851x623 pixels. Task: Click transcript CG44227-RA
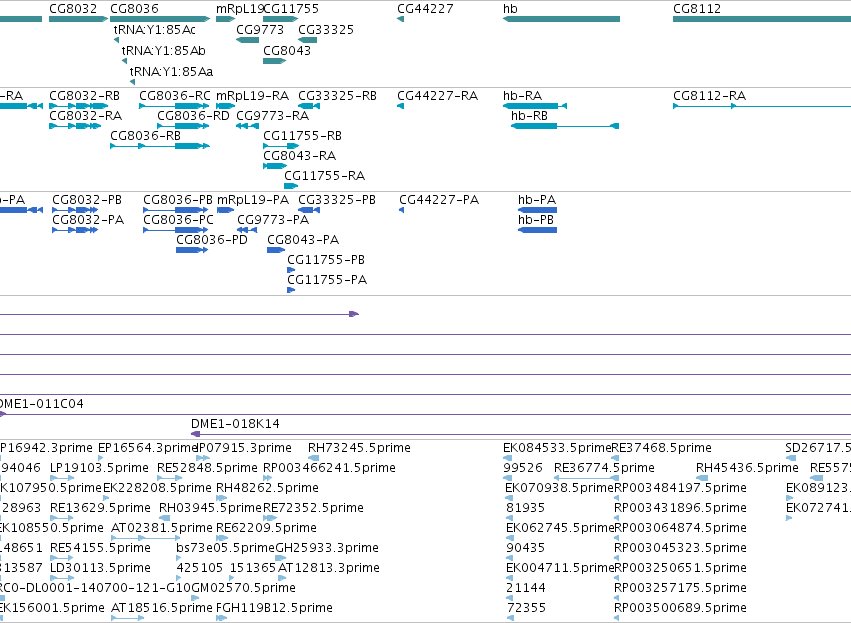click(x=401, y=106)
